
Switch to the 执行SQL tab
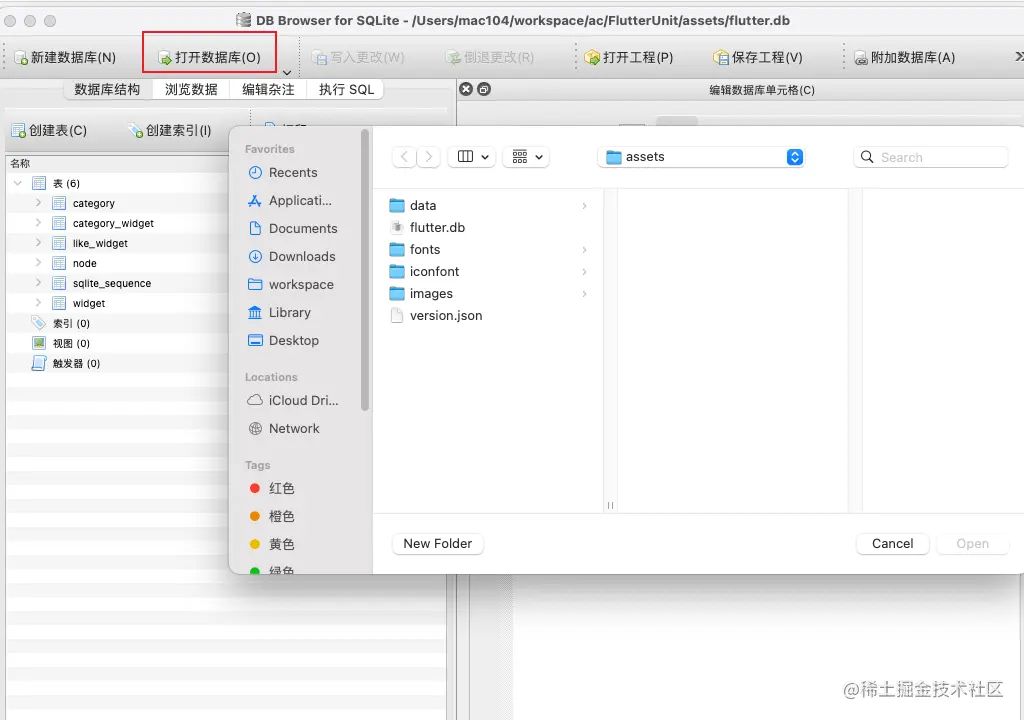tap(346, 88)
